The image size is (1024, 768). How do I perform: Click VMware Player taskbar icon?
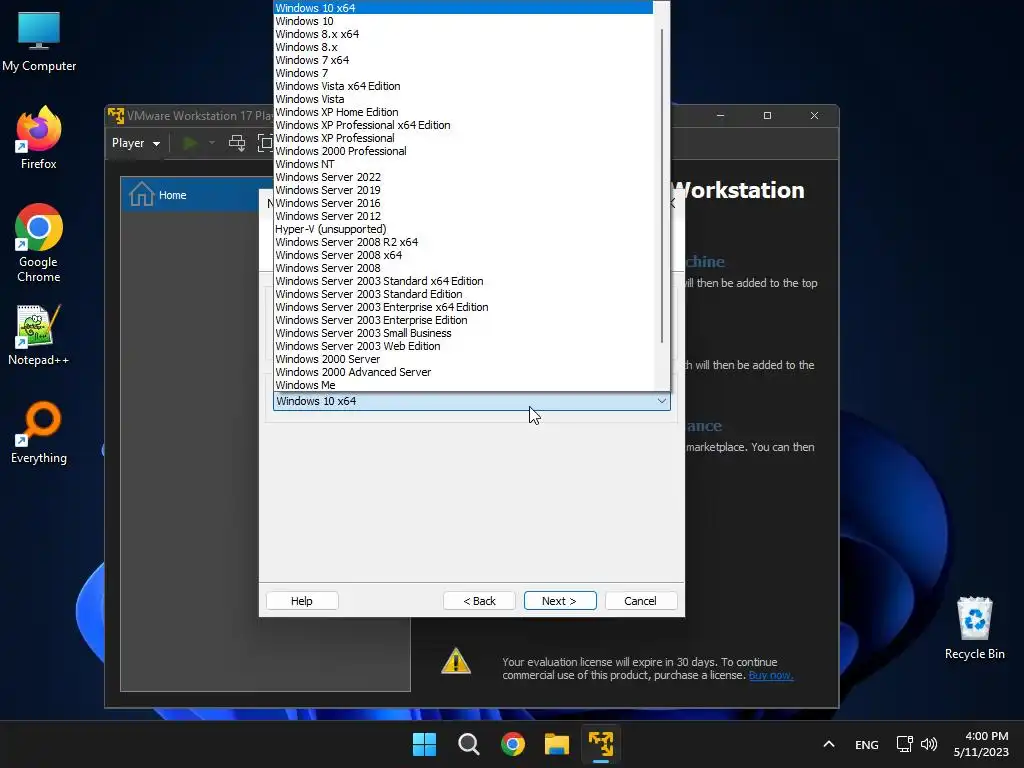click(x=601, y=744)
